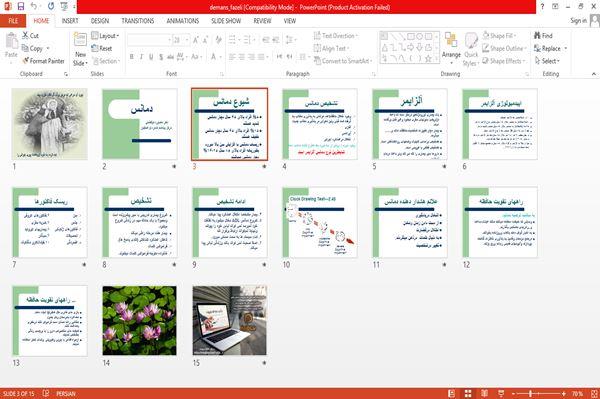The image size is (600, 399).
Task: Open the Quick Styles gallery
Action: coord(471,49)
